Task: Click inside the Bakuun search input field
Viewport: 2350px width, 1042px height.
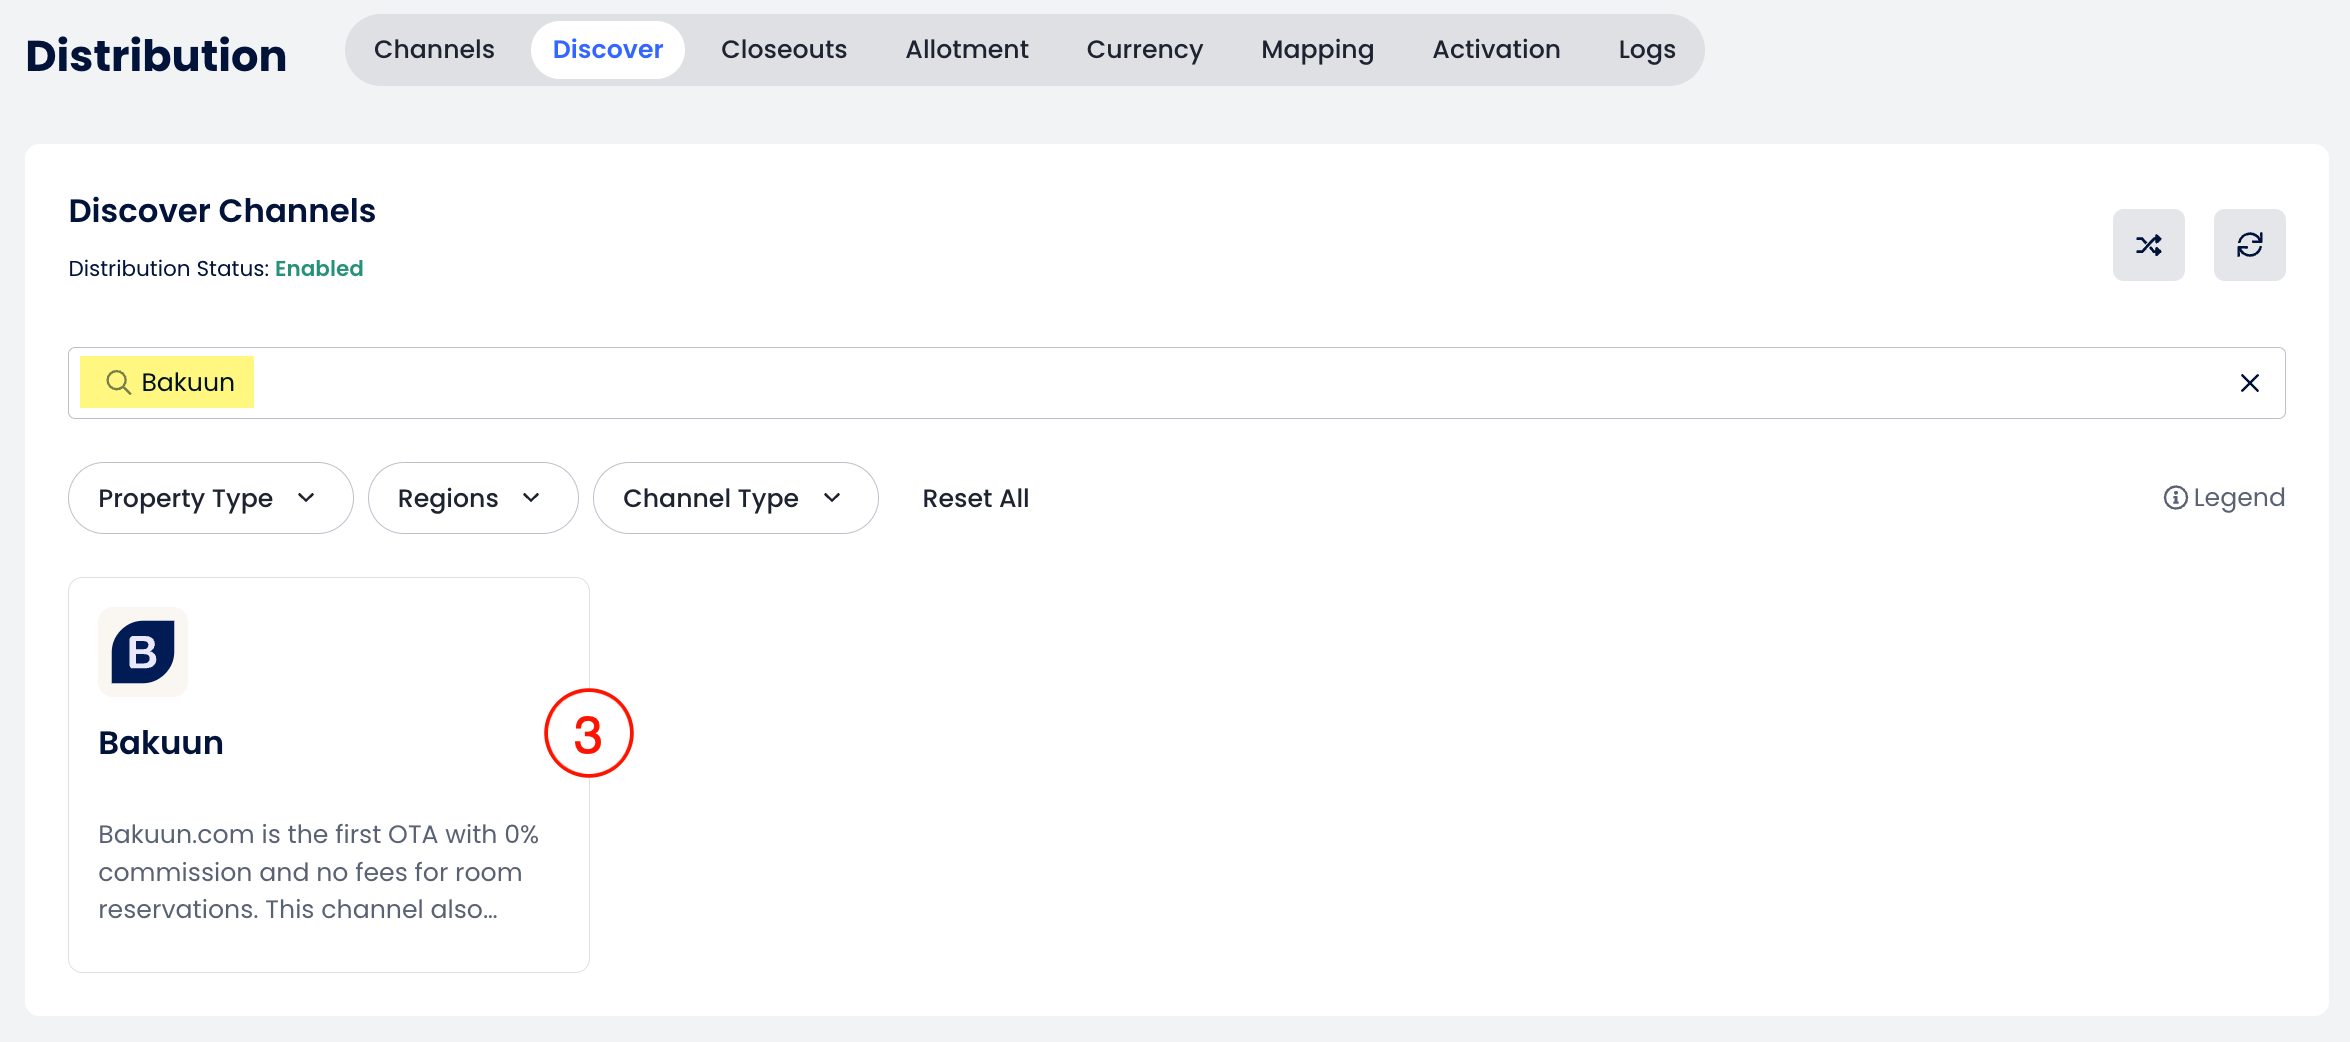Action: click(x=1176, y=383)
